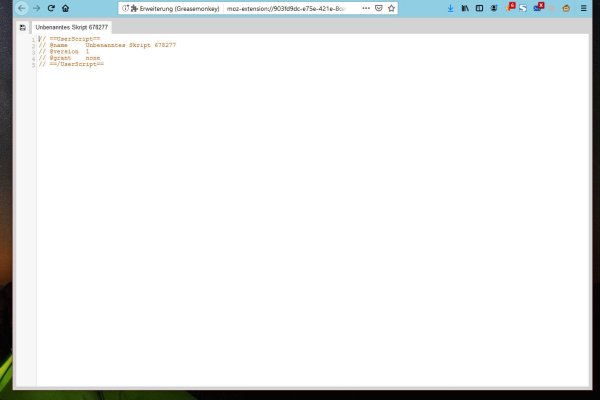This screenshot has height=400, width=600.
Task: Open the Firefox account icon
Action: 494,8
